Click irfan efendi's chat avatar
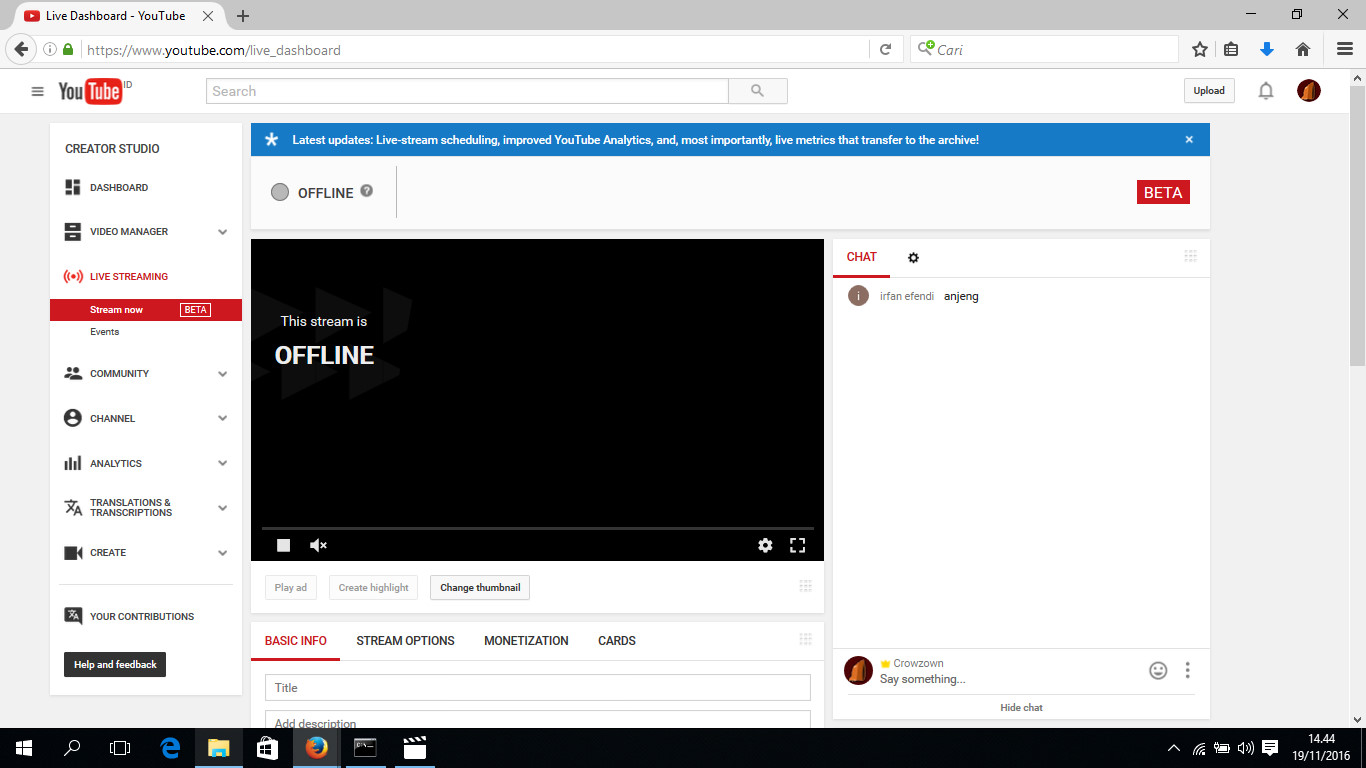 tap(858, 296)
